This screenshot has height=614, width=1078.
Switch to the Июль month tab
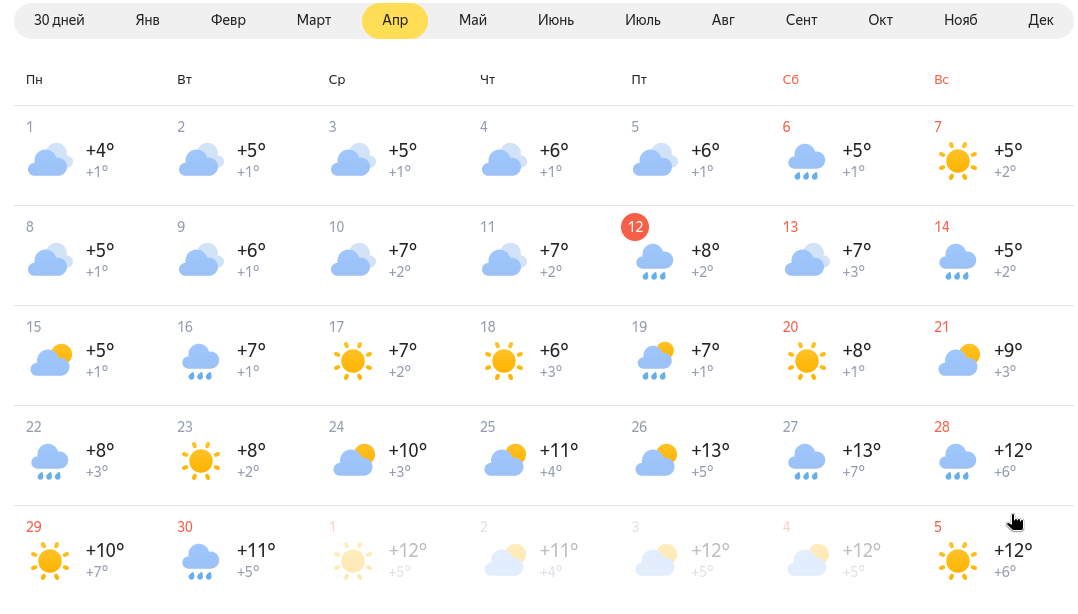643,20
